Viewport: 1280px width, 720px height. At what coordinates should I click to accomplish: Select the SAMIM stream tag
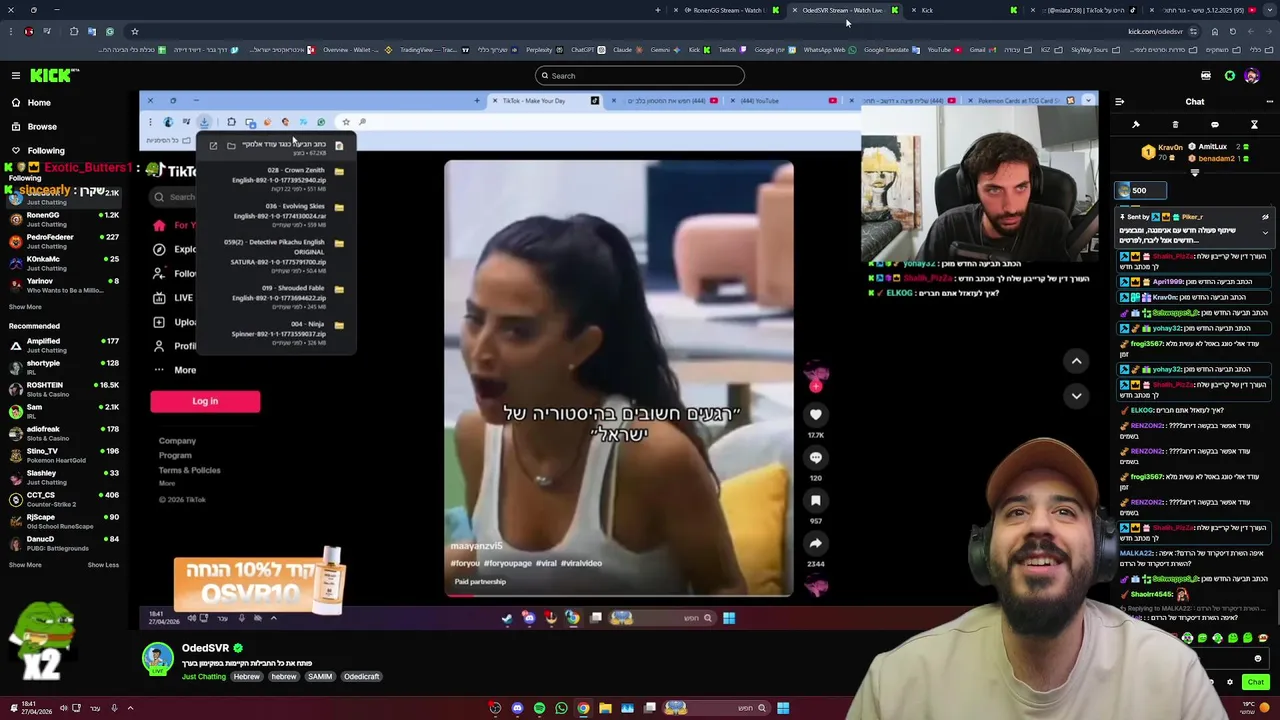[319, 677]
